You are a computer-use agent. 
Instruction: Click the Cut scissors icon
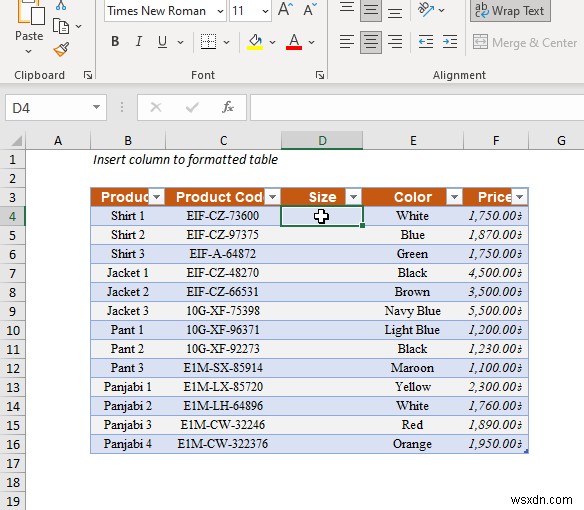click(x=61, y=5)
